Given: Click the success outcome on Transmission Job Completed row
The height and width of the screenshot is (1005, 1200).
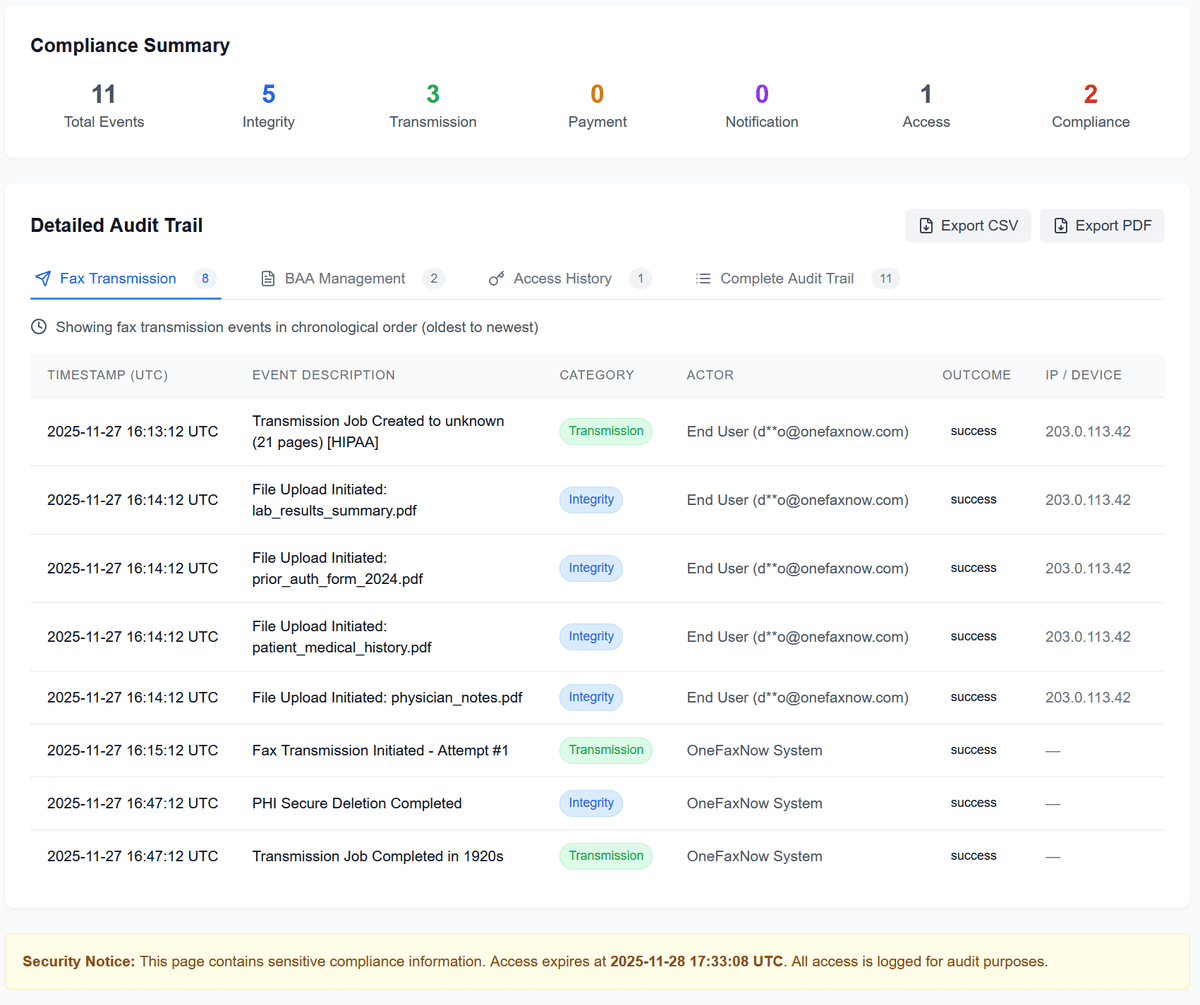Looking at the screenshot, I should [x=973, y=855].
